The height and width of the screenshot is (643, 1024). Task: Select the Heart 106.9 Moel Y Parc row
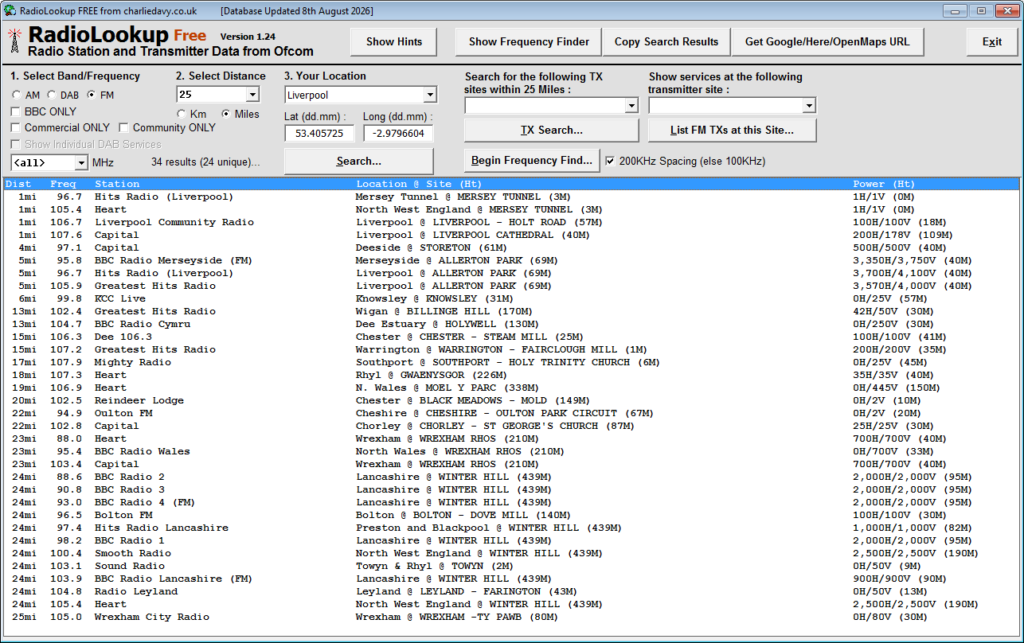pyautogui.click(x=511, y=388)
